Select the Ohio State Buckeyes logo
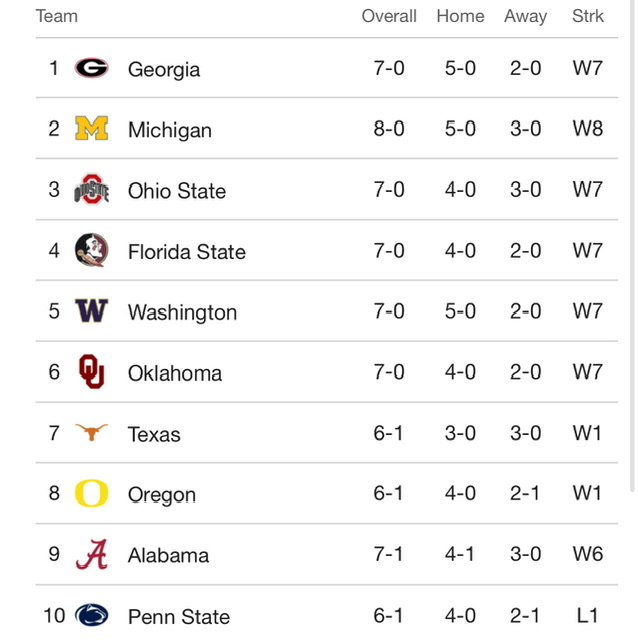The width and height of the screenshot is (638, 640). click(x=91, y=189)
